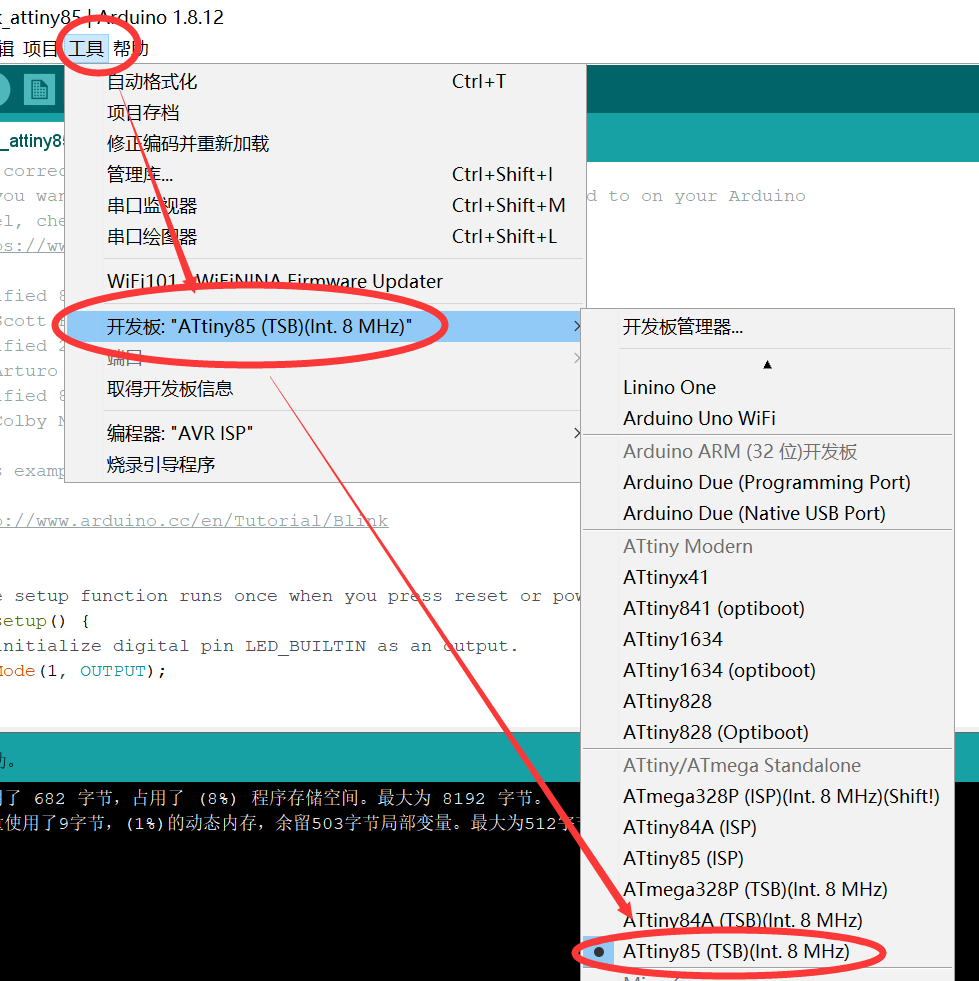Viewport: 979px width, 981px height.
Task: Click the board list scroll-up arrow
Action: click(768, 364)
